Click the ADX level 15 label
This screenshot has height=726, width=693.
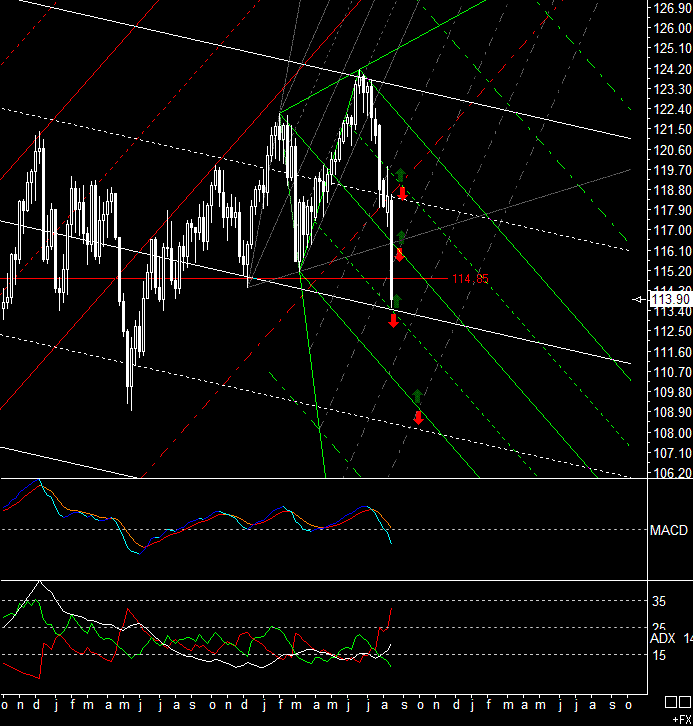point(658,656)
